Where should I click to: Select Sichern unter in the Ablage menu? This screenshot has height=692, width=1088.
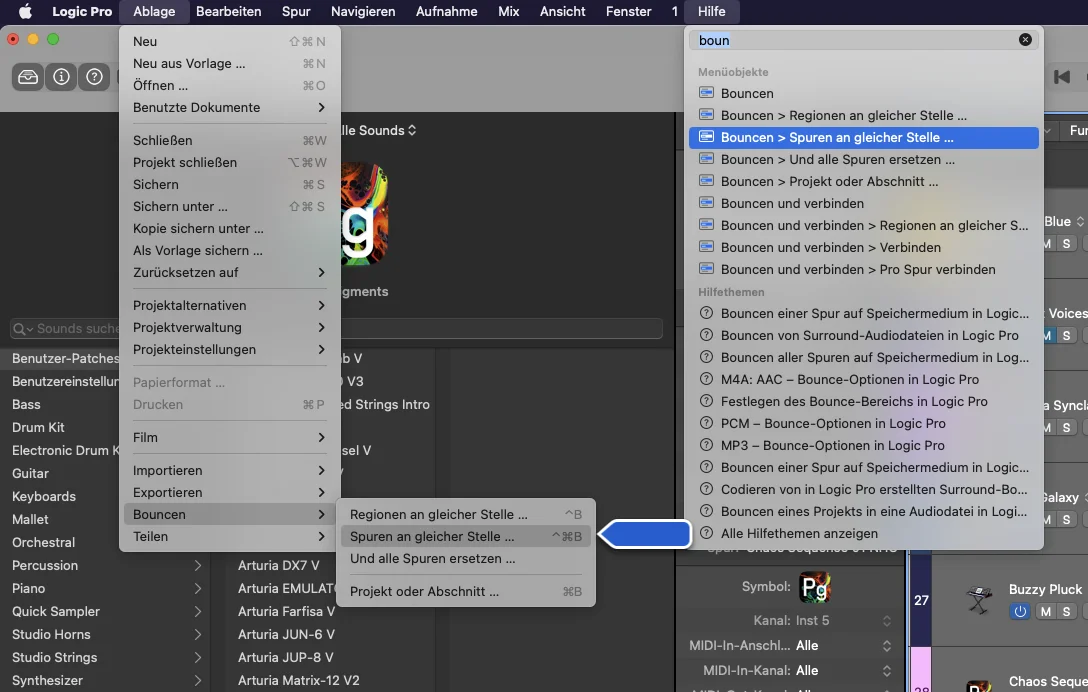coord(230,206)
